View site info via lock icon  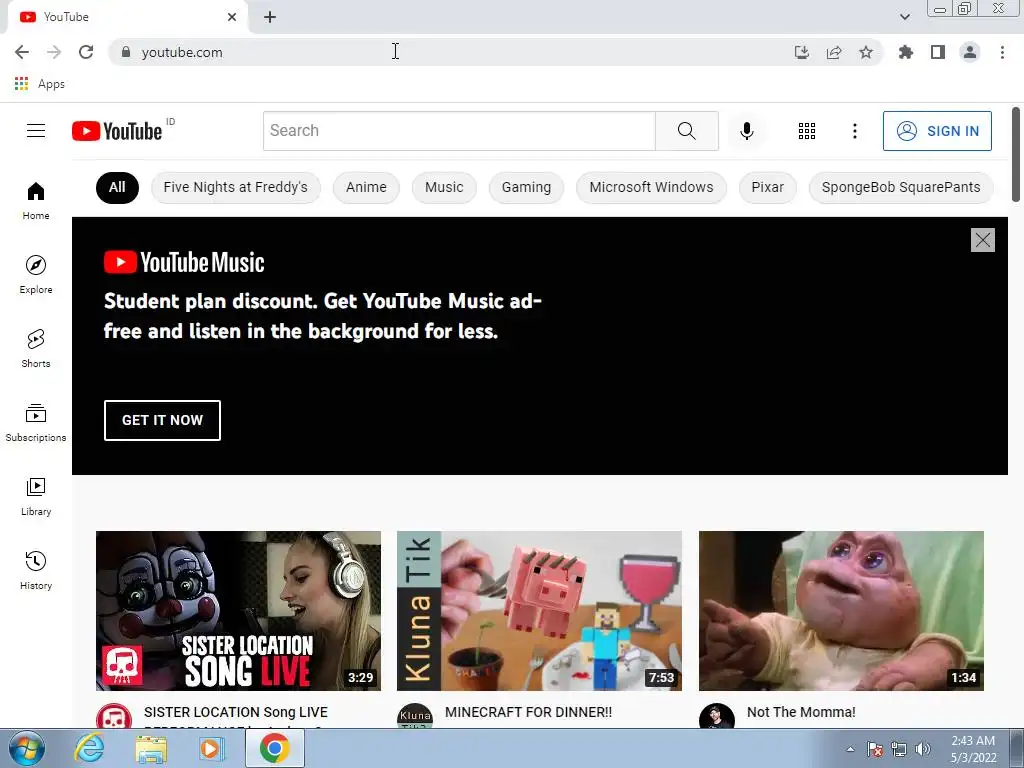tap(126, 52)
